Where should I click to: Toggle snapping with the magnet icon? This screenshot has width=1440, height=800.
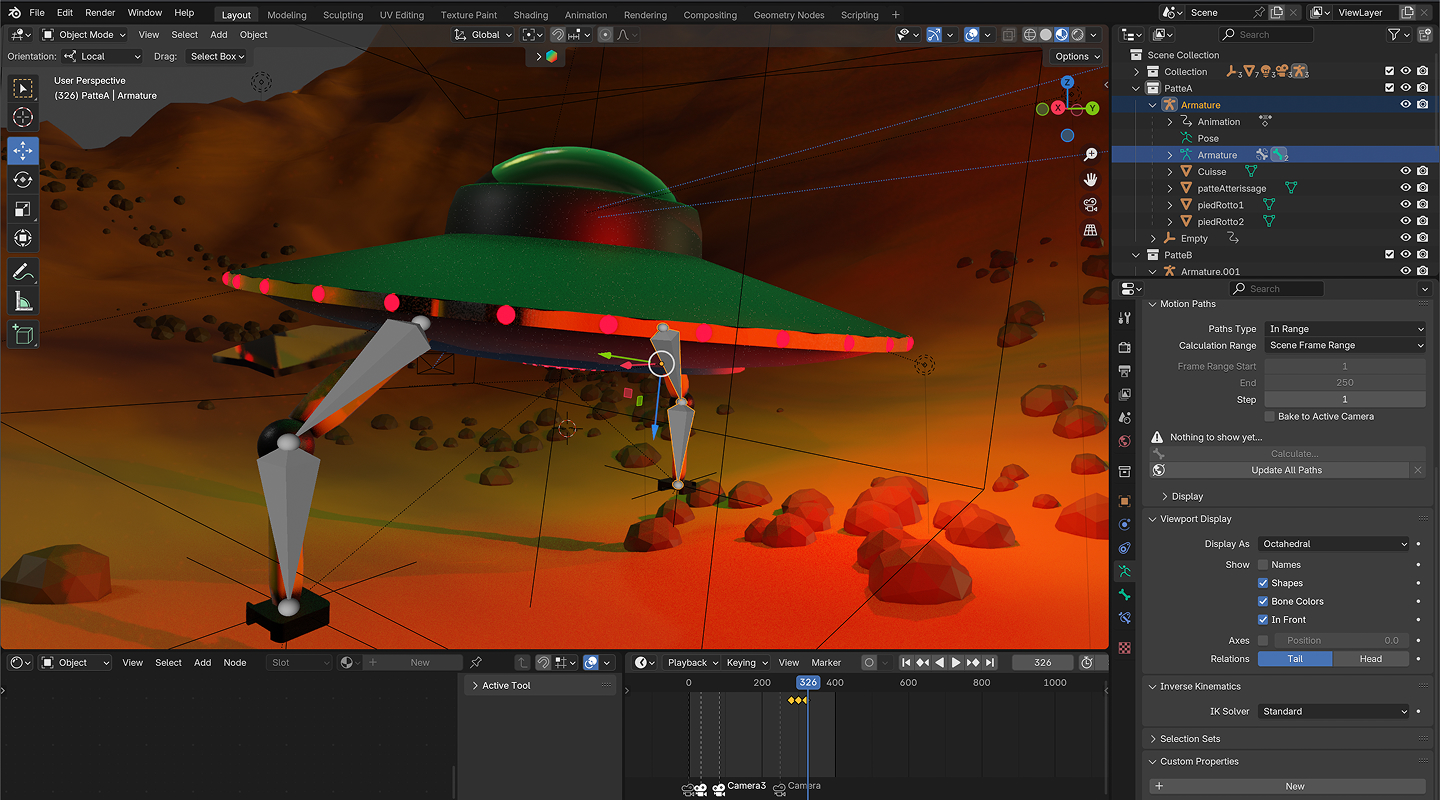coord(558,34)
